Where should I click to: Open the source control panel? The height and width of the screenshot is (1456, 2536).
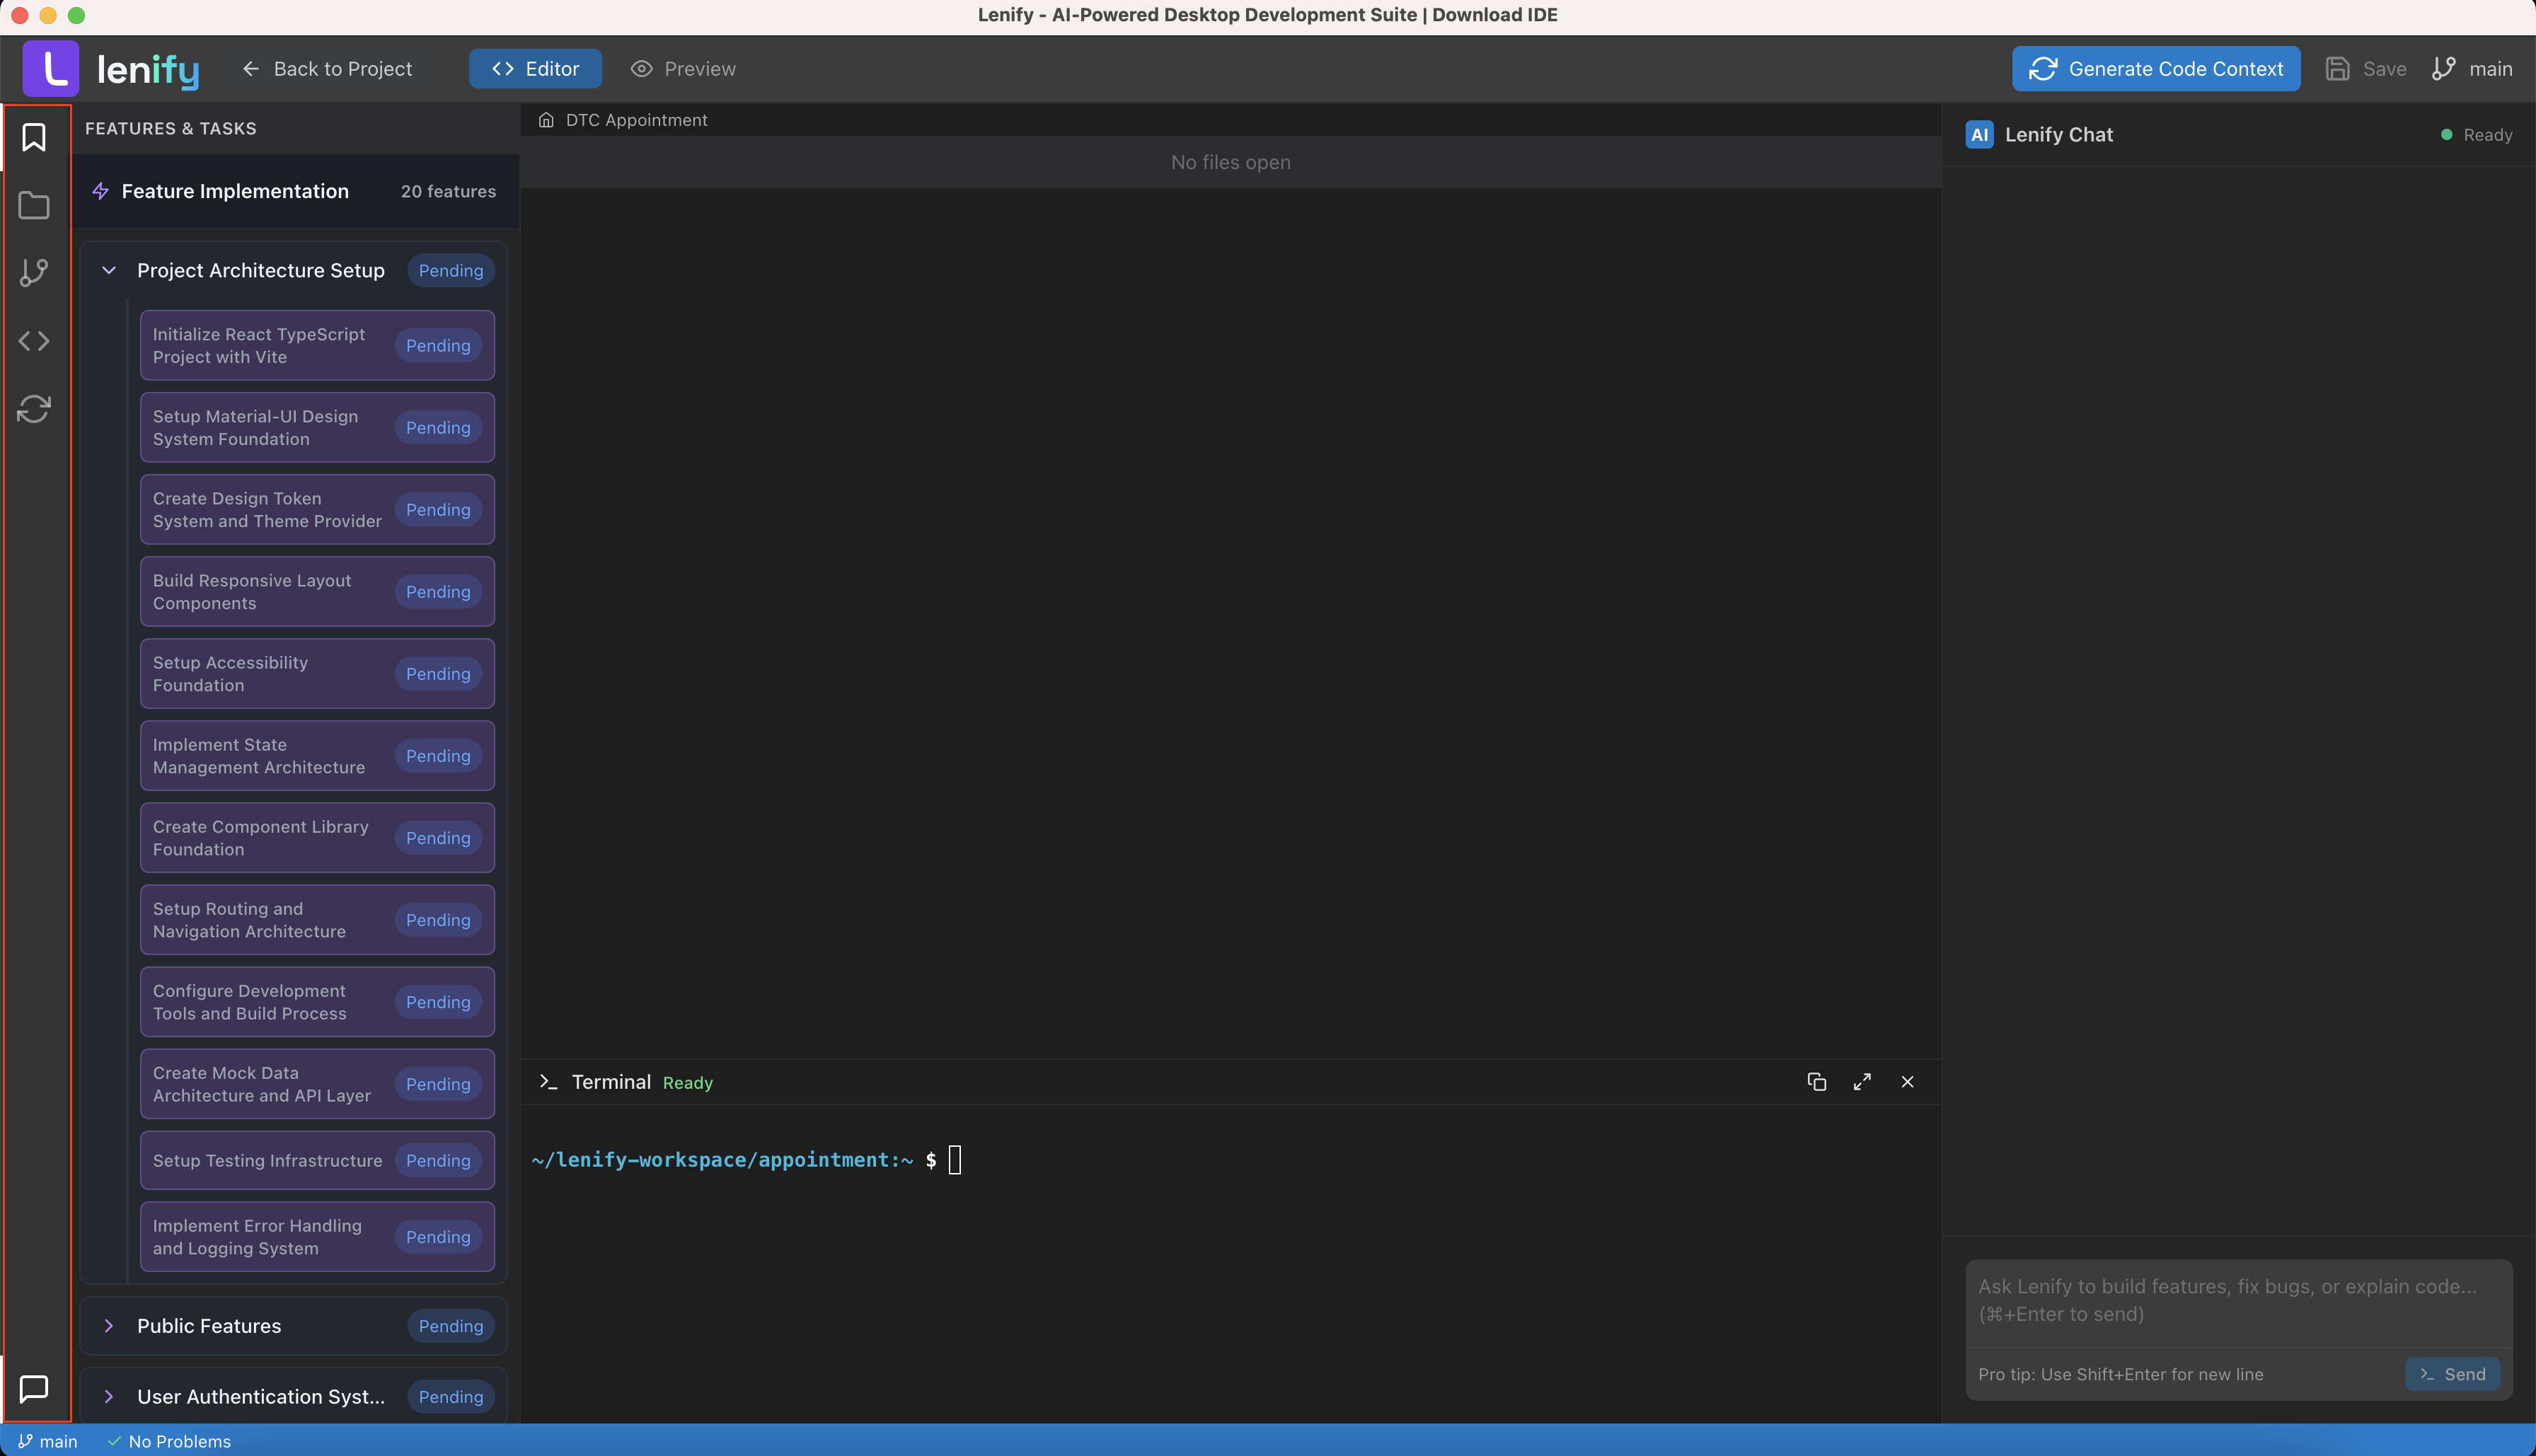click(34, 272)
